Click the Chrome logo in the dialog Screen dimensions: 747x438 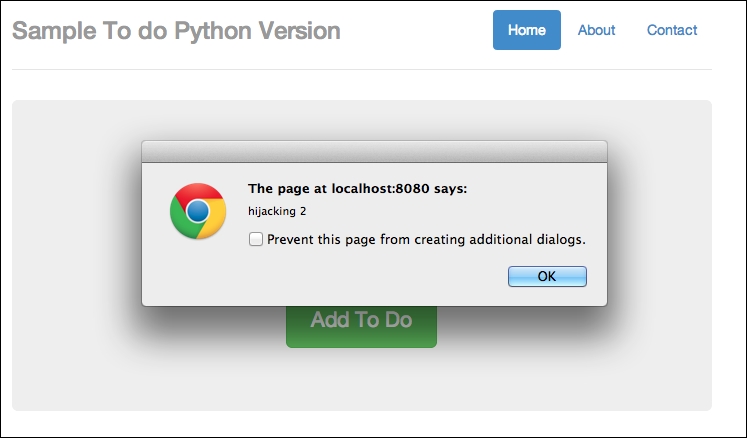pos(198,211)
